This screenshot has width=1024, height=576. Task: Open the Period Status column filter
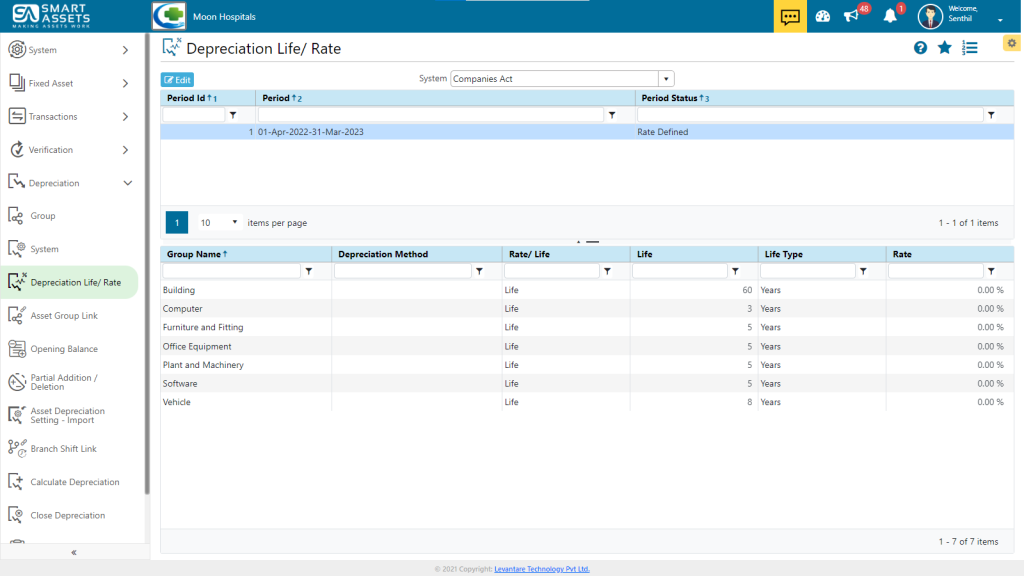pyautogui.click(x=992, y=114)
